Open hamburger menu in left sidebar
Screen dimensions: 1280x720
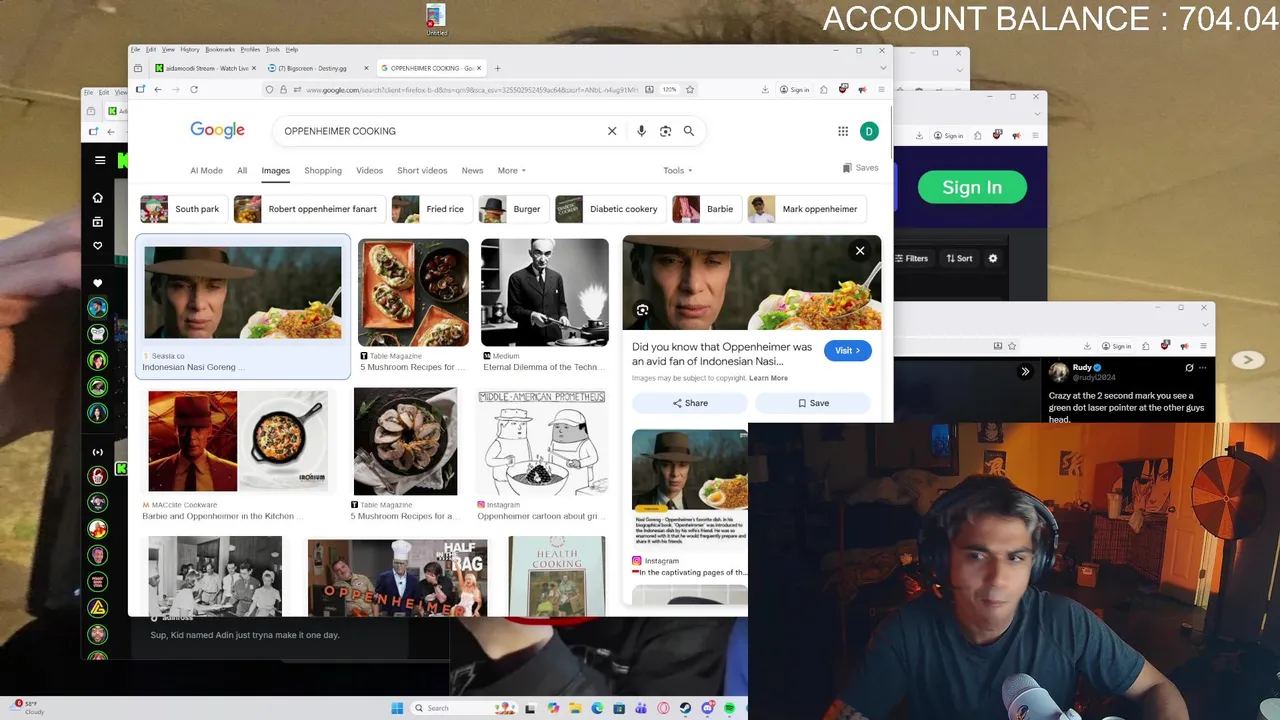coord(100,160)
